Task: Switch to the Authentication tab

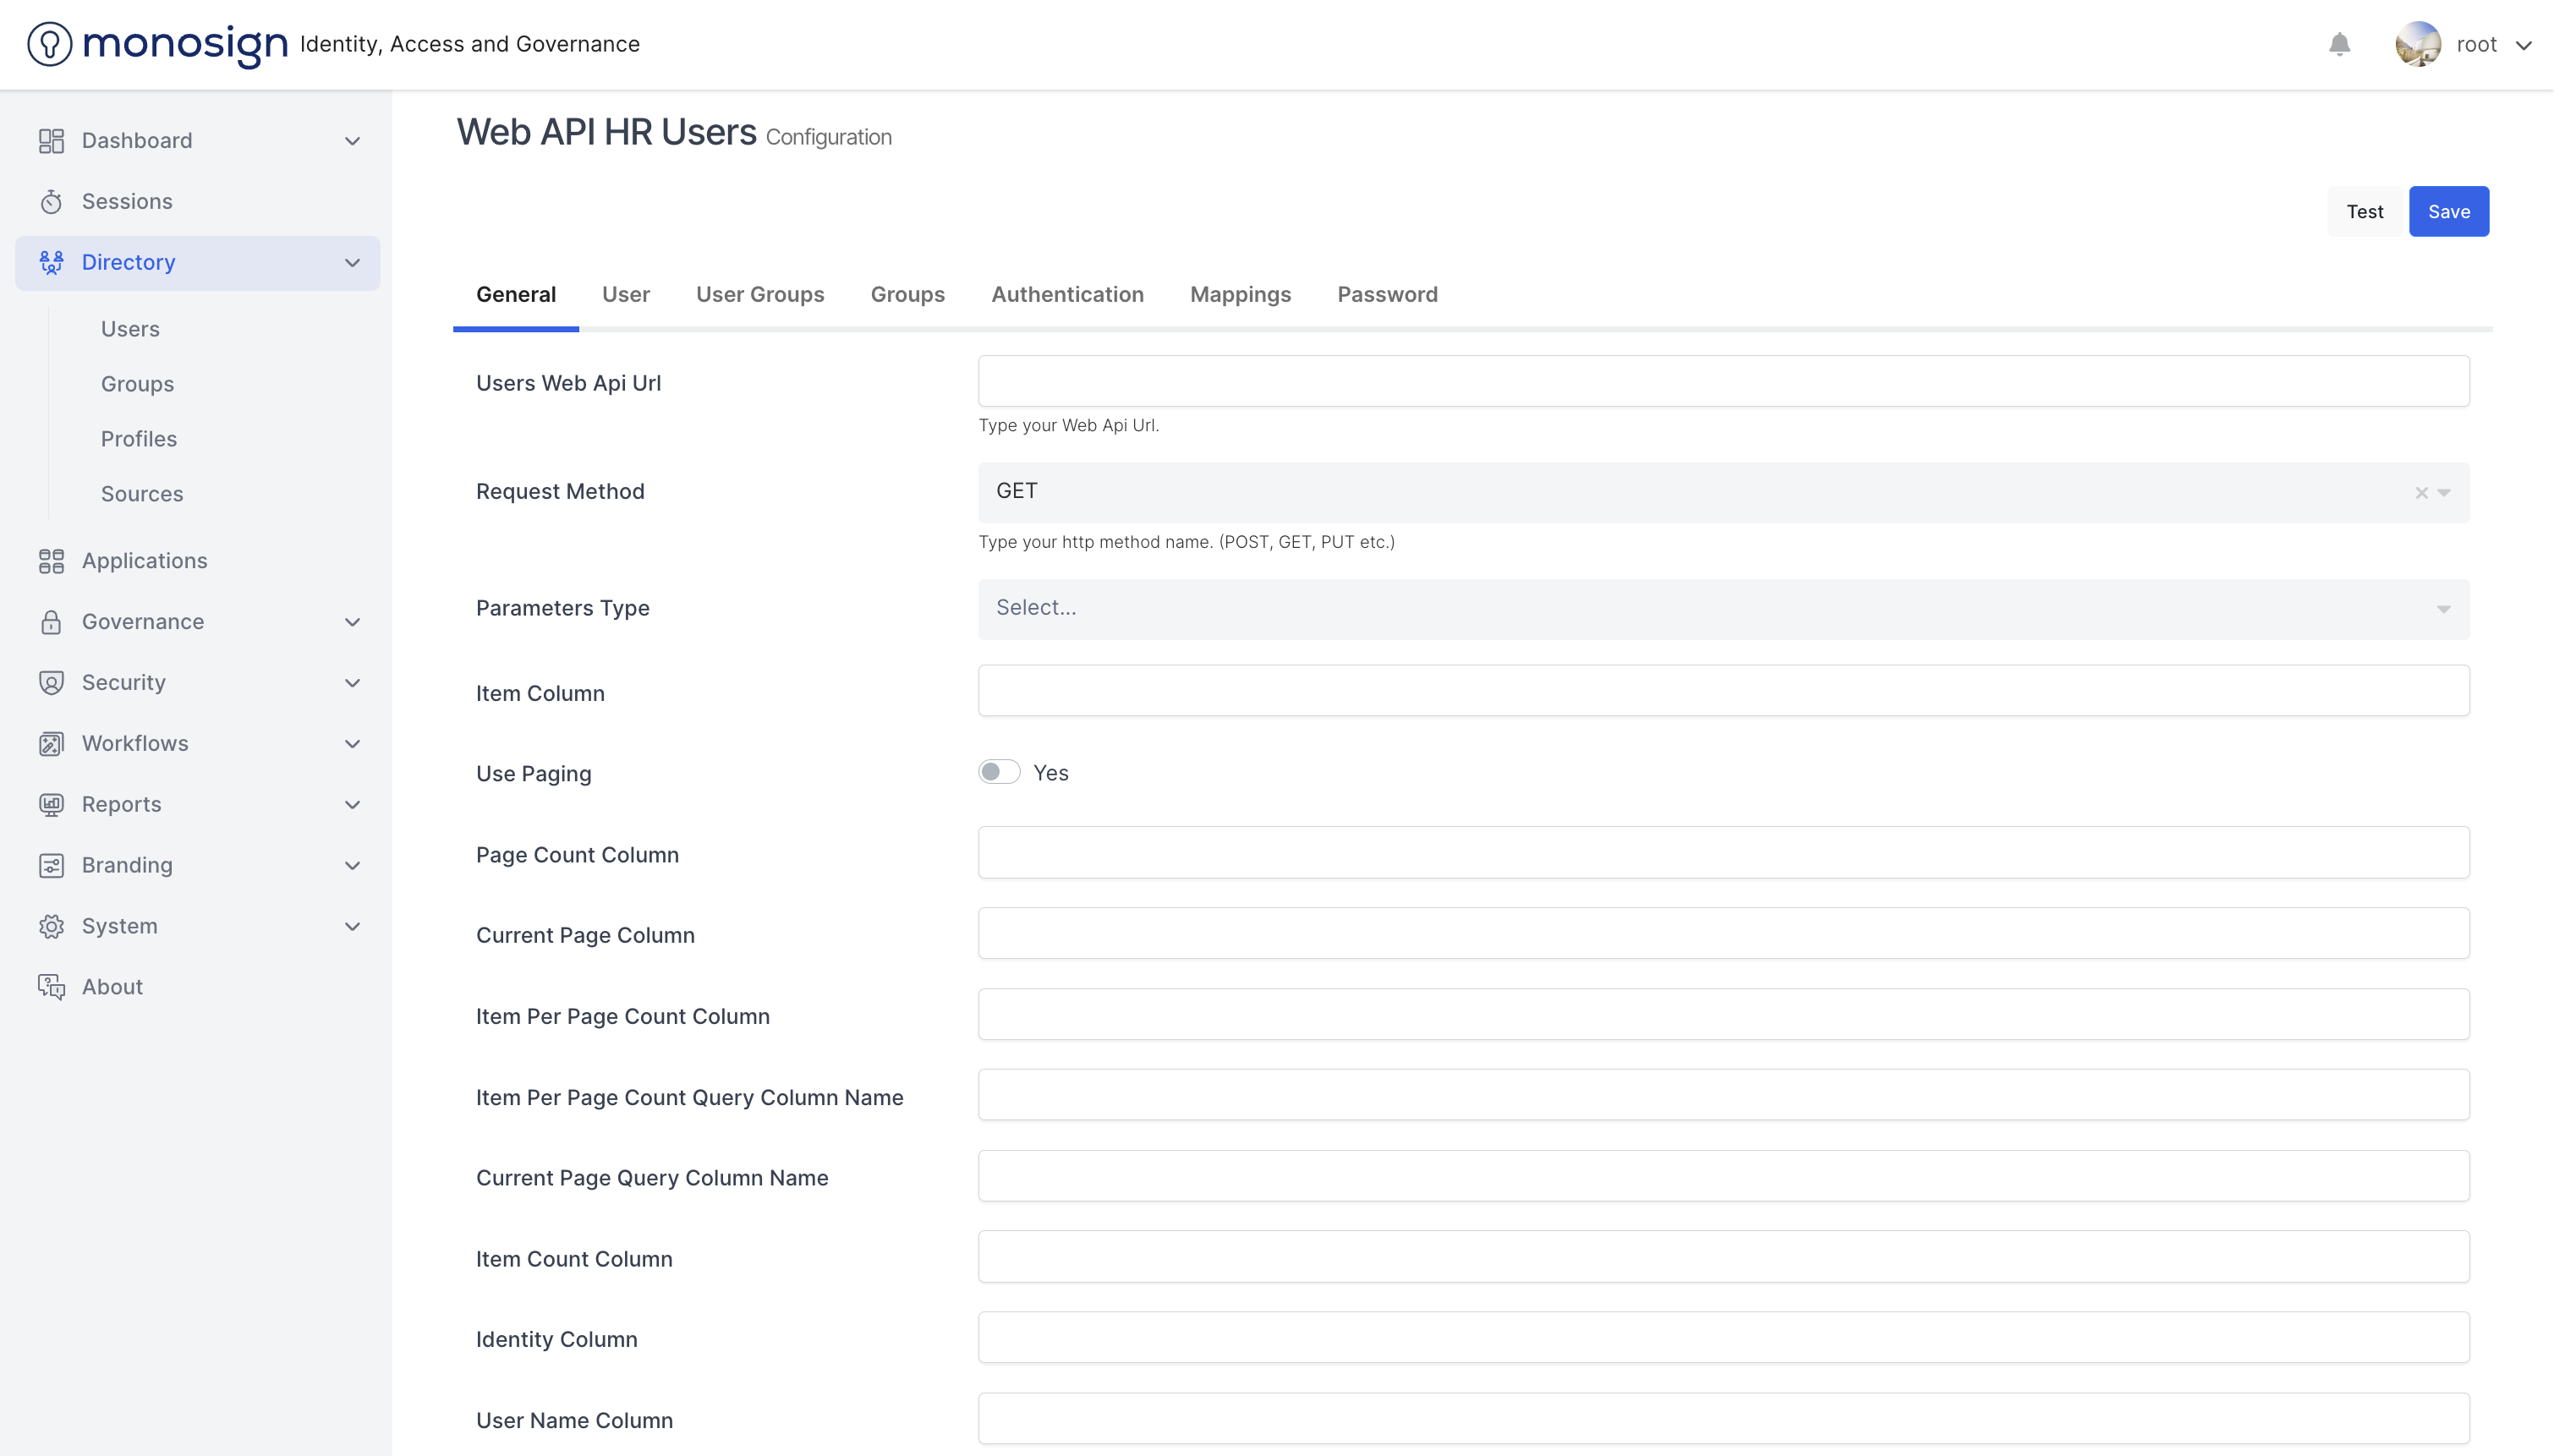Action: coord(1067,294)
